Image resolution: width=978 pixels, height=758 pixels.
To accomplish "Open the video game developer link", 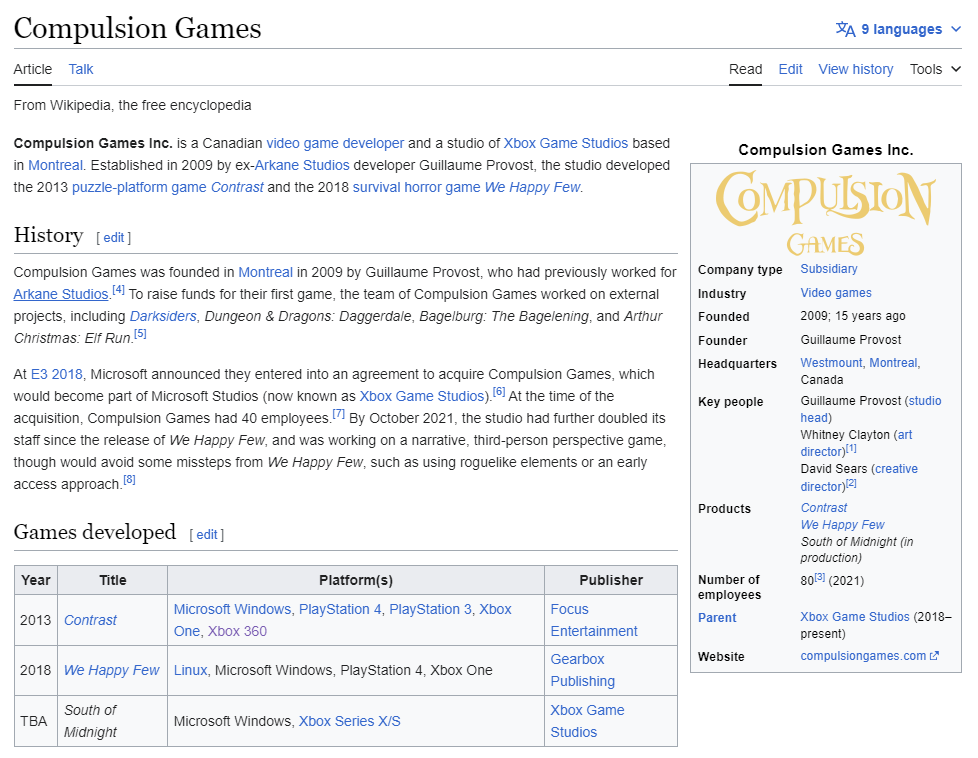I will tap(335, 143).
